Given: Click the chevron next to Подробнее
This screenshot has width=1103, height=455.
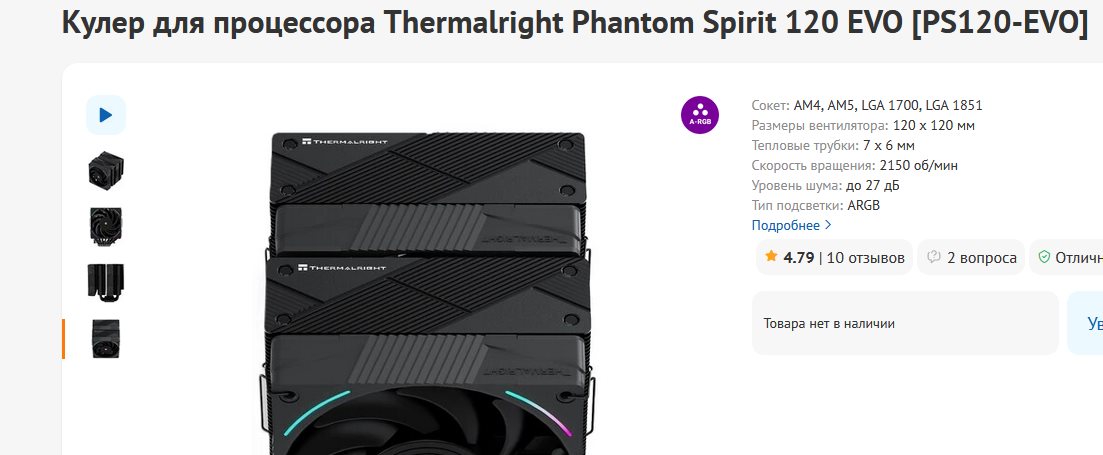Looking at the screenshot, I should point(828,226).
